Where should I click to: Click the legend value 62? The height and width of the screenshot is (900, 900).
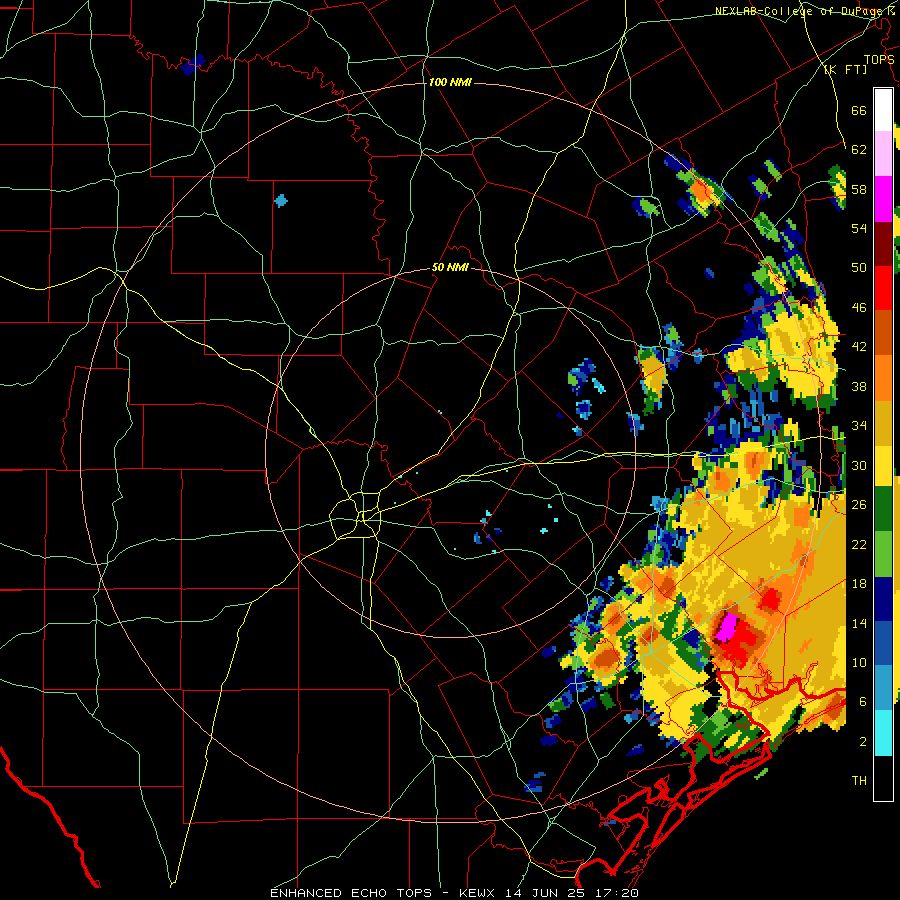click(859, 150)
